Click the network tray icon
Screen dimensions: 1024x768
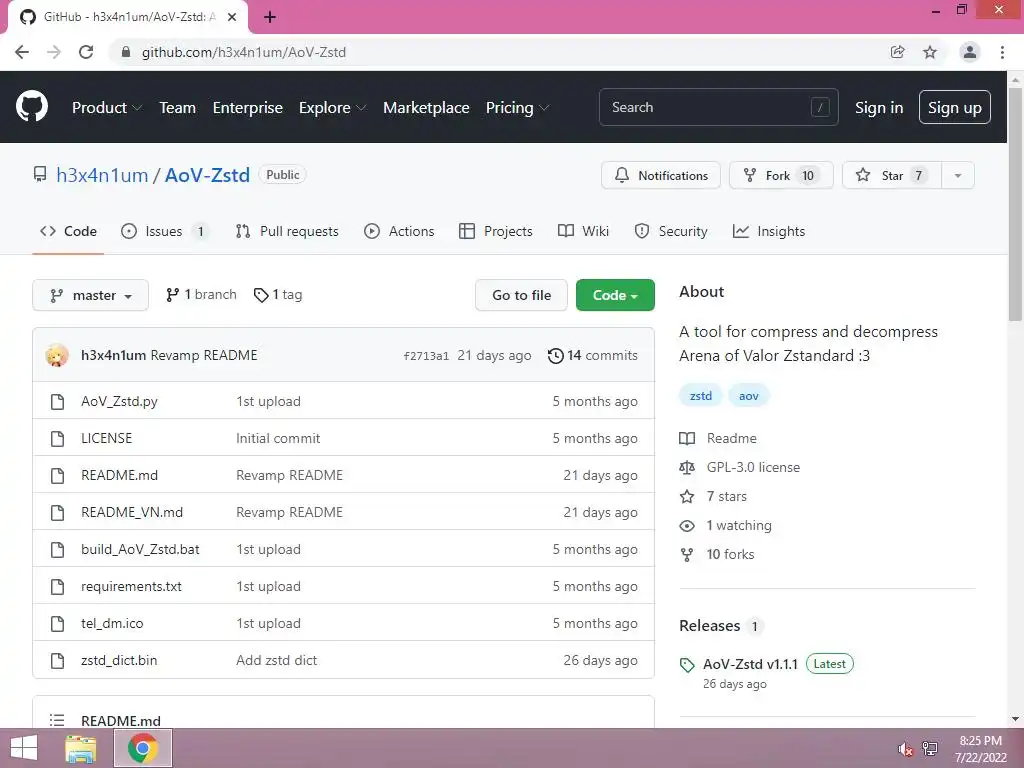(930, 749)
